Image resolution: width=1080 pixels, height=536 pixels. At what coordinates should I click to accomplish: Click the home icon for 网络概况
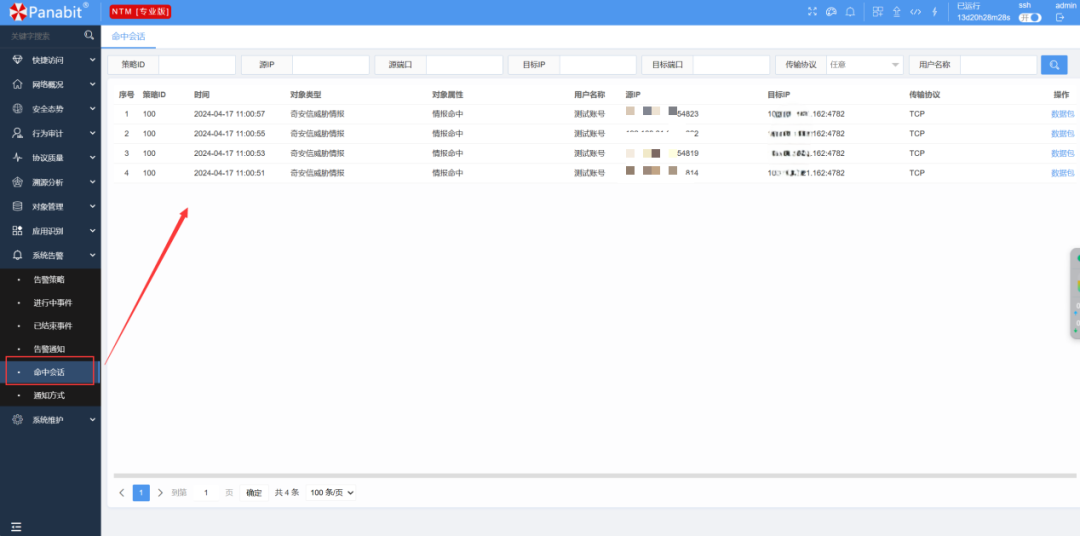[x=18, y=84]
